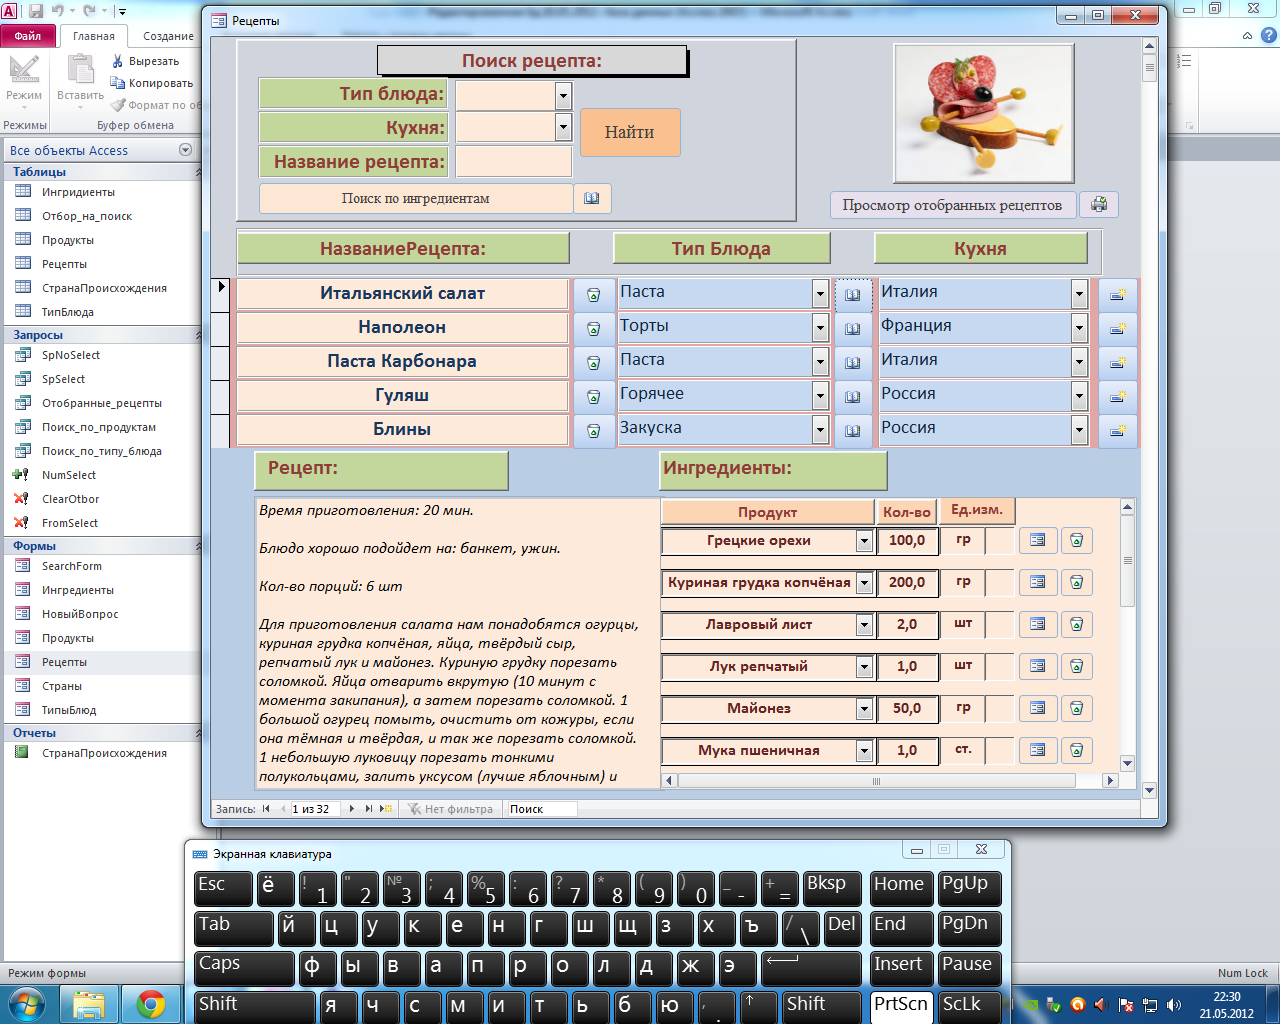Click quantity field 200,0 for Куриная грудка
Viewport: 1280px width, 1024px height.
907,582
